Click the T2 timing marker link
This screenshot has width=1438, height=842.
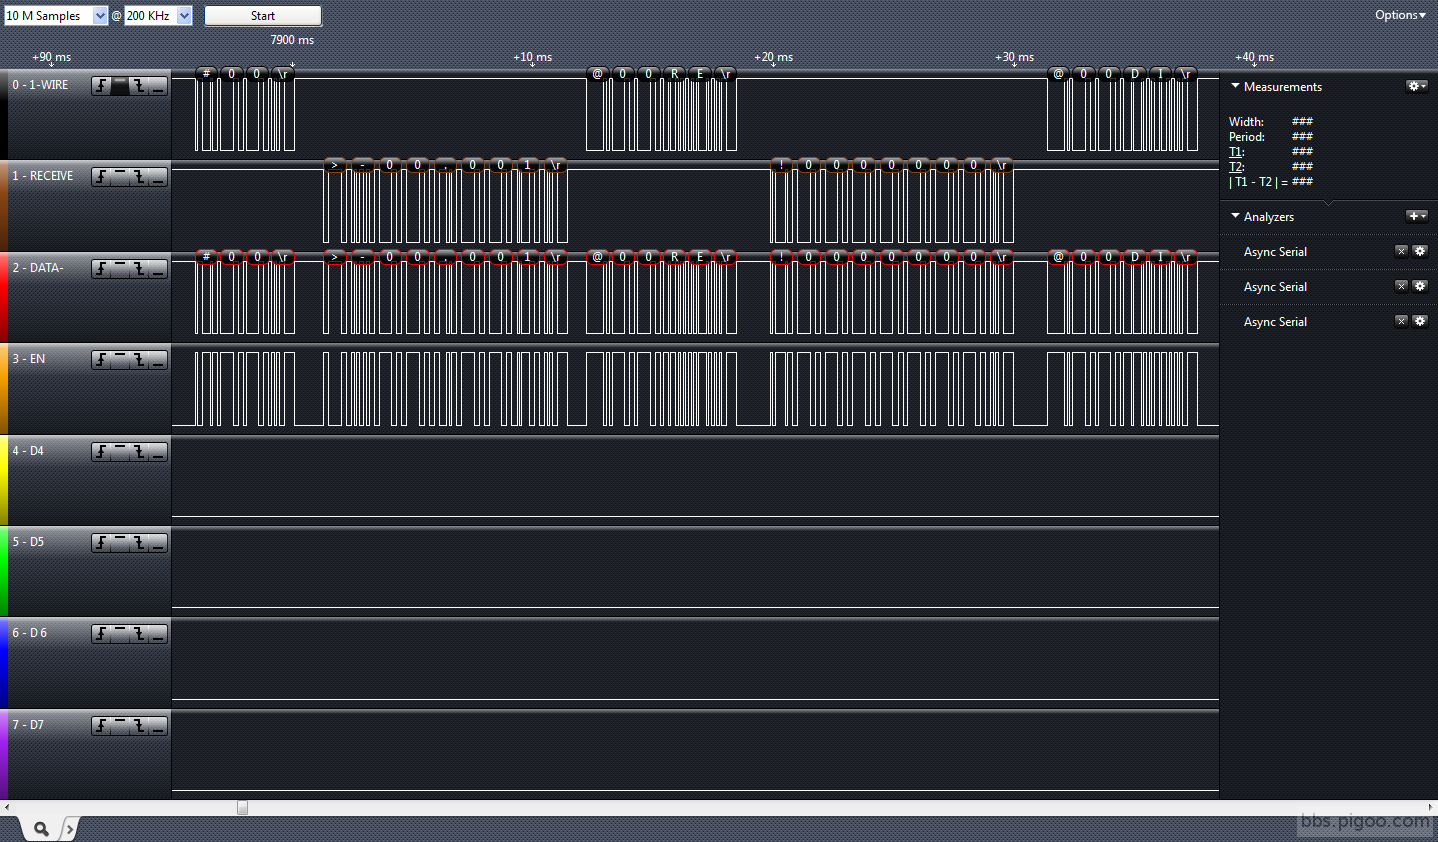coord(1236,167)
